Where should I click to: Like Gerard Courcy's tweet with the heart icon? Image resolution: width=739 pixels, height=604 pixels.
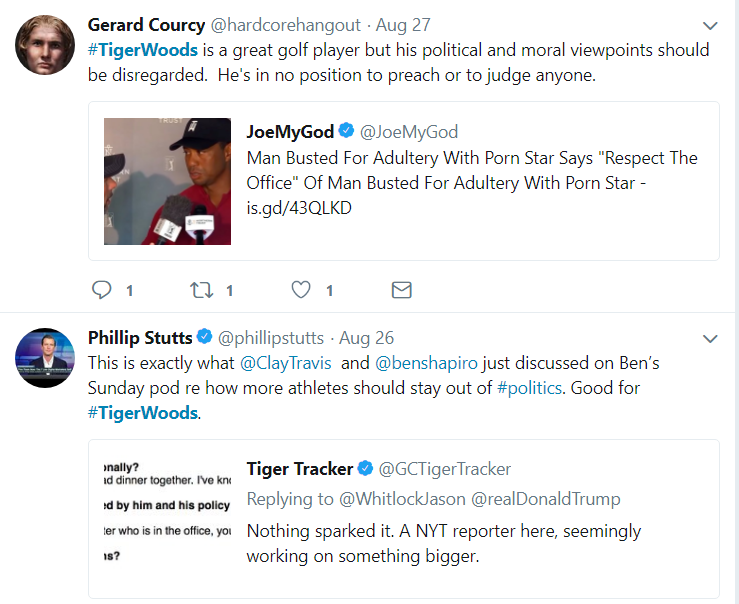tap(301, 290)
